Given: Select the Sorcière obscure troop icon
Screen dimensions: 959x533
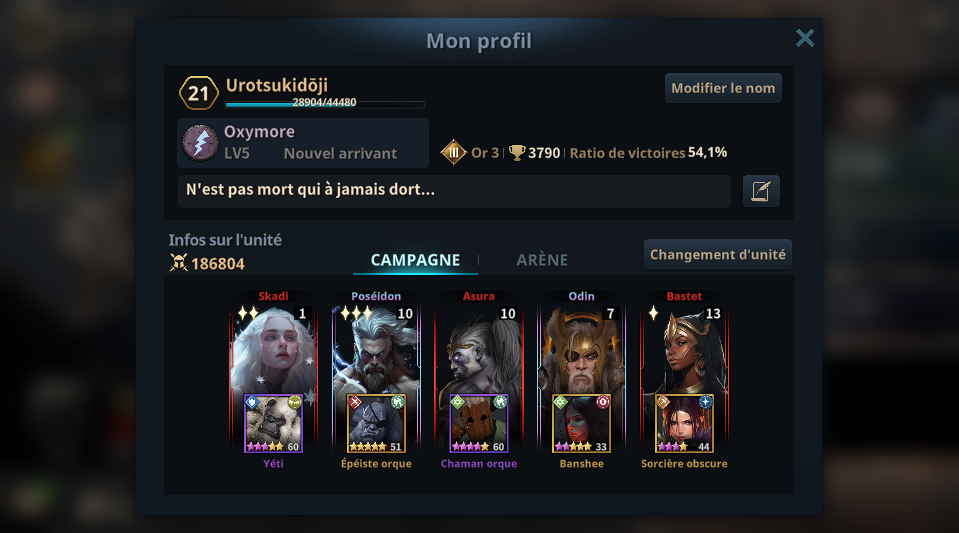Looking at the screenshot, I should 684,423.
